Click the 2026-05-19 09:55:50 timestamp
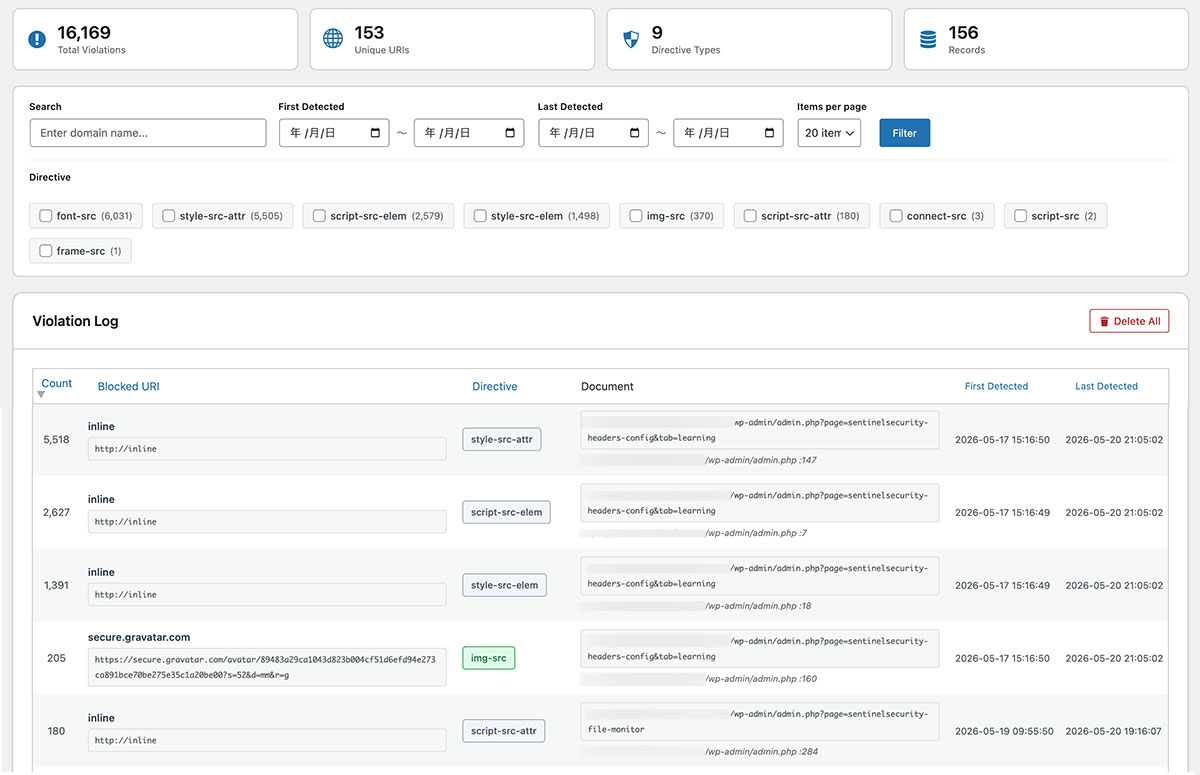 pyautogui.click(x=1004, y=732)
